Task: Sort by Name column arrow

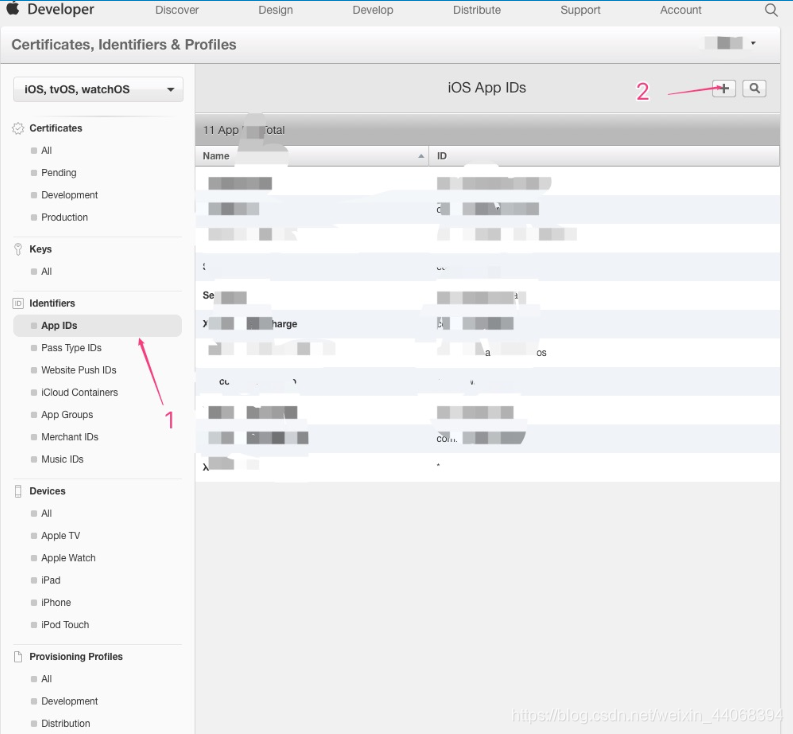Action: (x=421, y=156)
